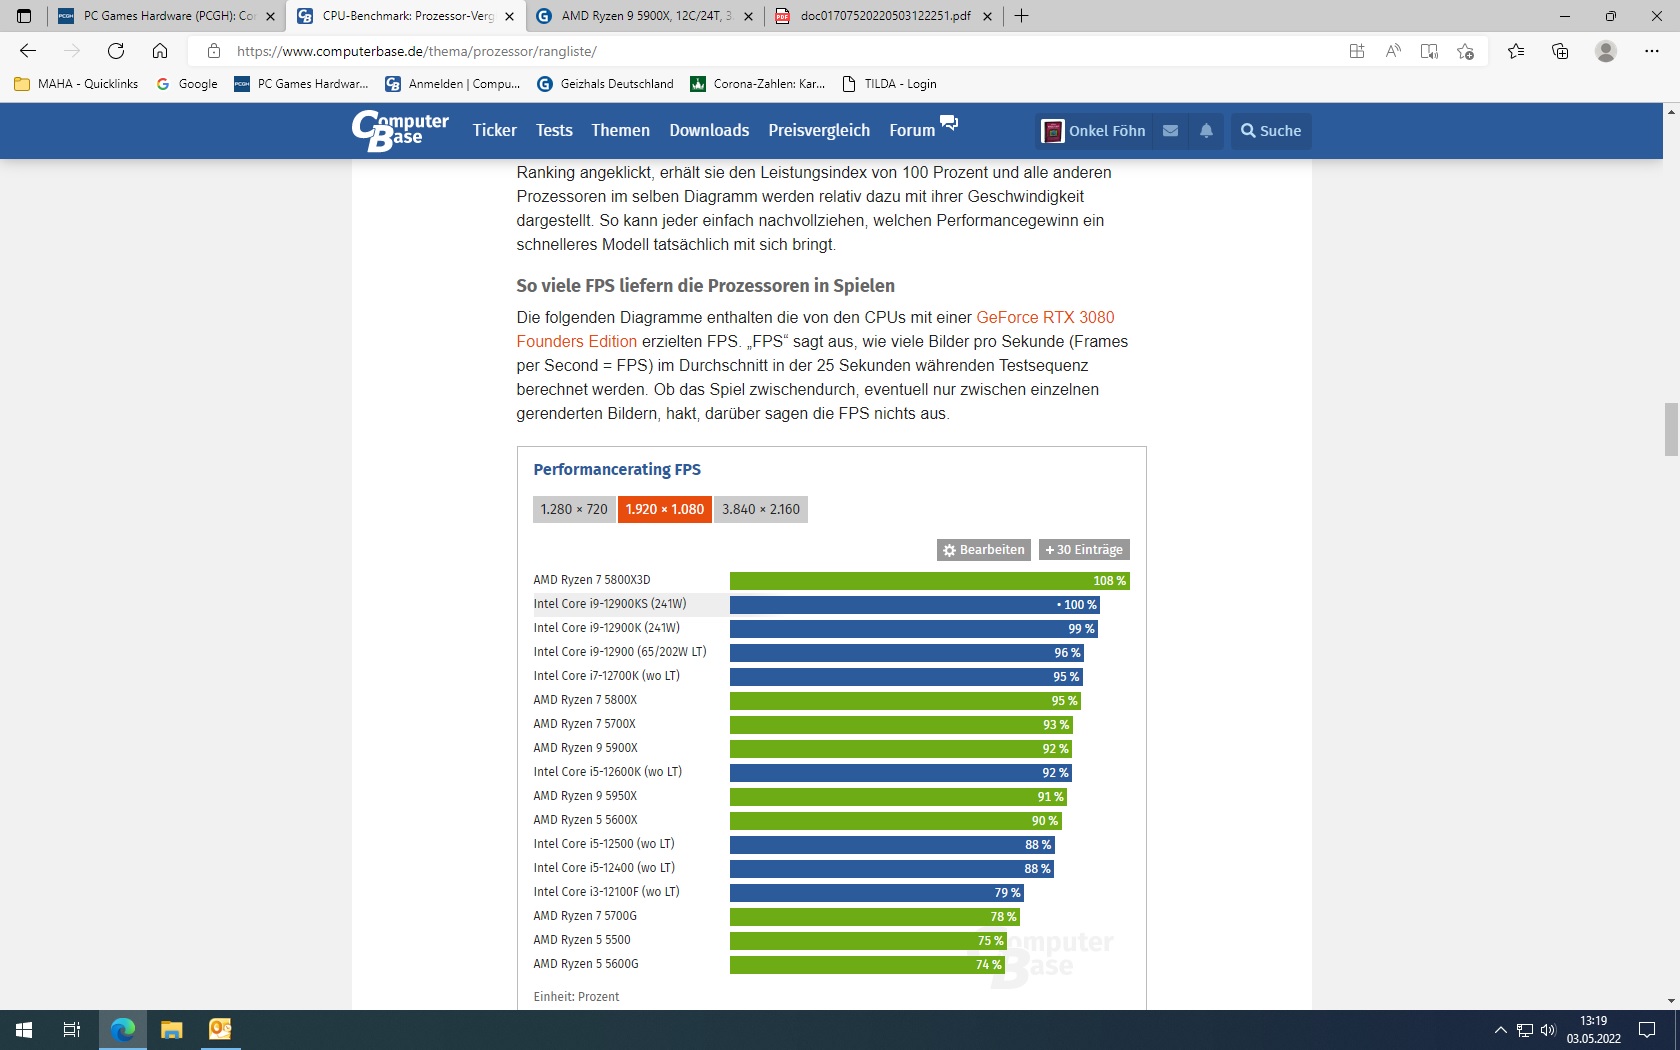
Task: Select Intel Core i9-12900K (241W) label
Action: [x=606, y=628]
